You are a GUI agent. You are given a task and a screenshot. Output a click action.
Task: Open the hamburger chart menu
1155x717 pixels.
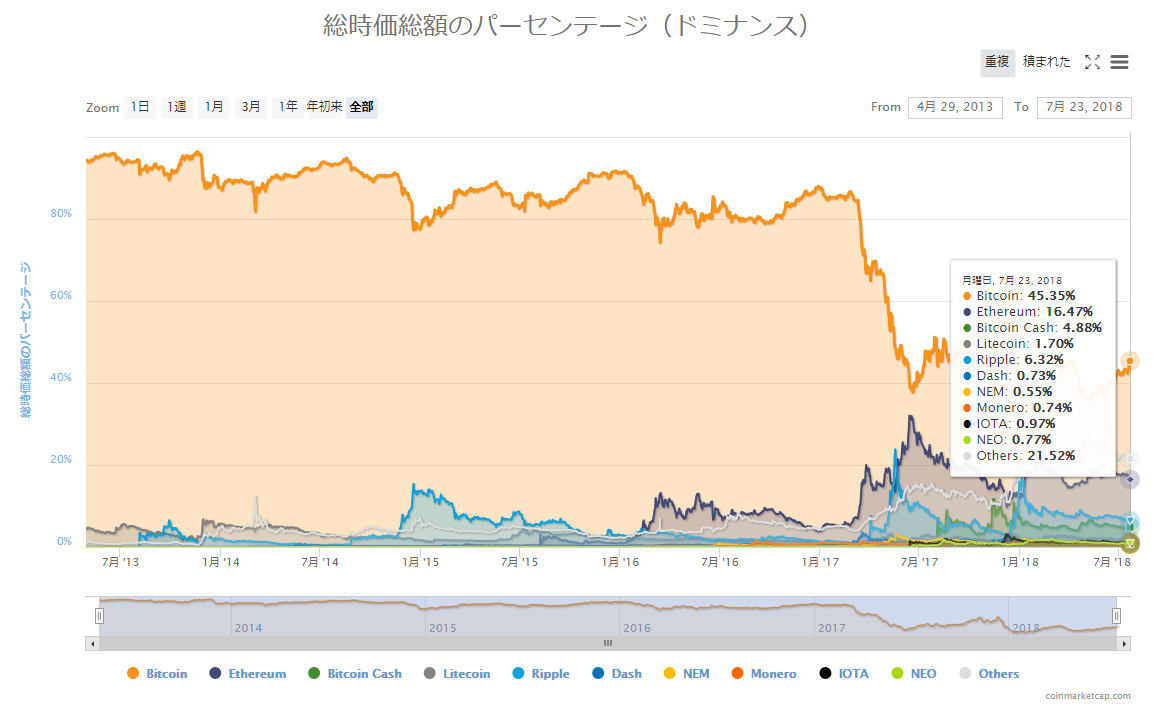tap(1119, 63)
